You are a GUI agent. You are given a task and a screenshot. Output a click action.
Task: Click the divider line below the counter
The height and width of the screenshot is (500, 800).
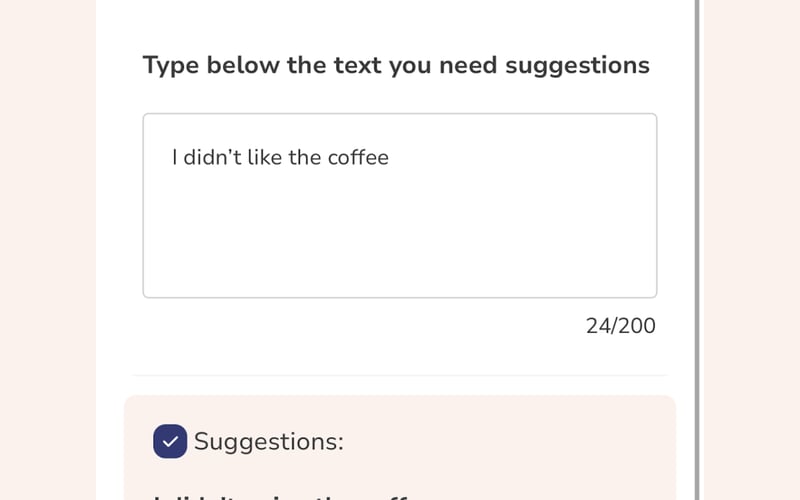[400, 376]
